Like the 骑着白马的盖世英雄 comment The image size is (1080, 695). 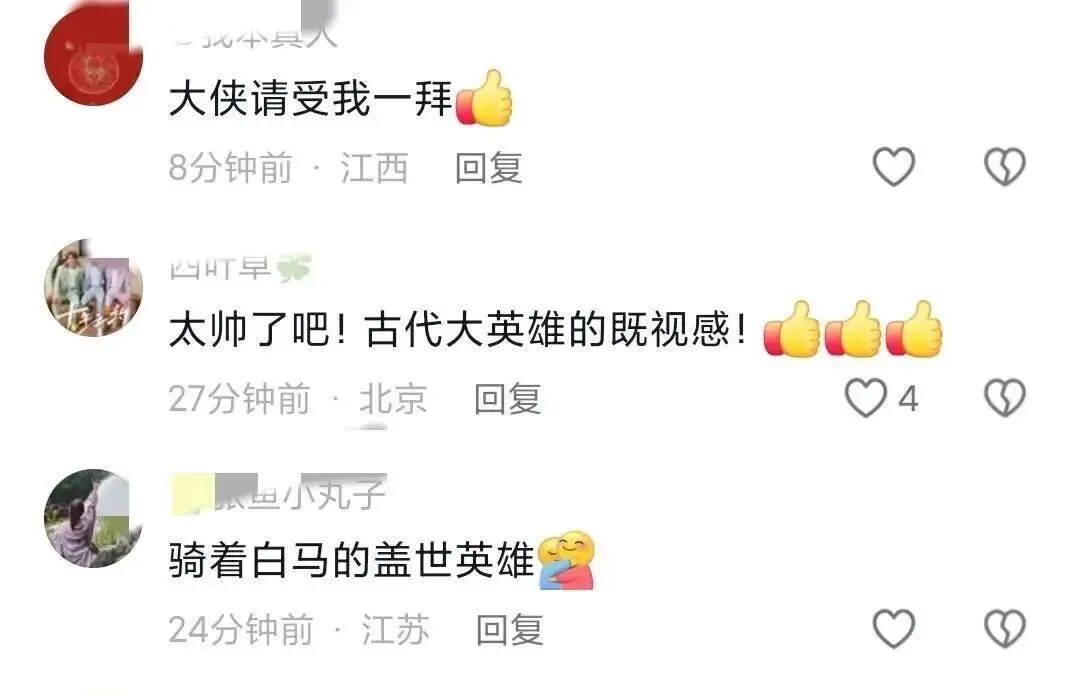click(893, 628)
